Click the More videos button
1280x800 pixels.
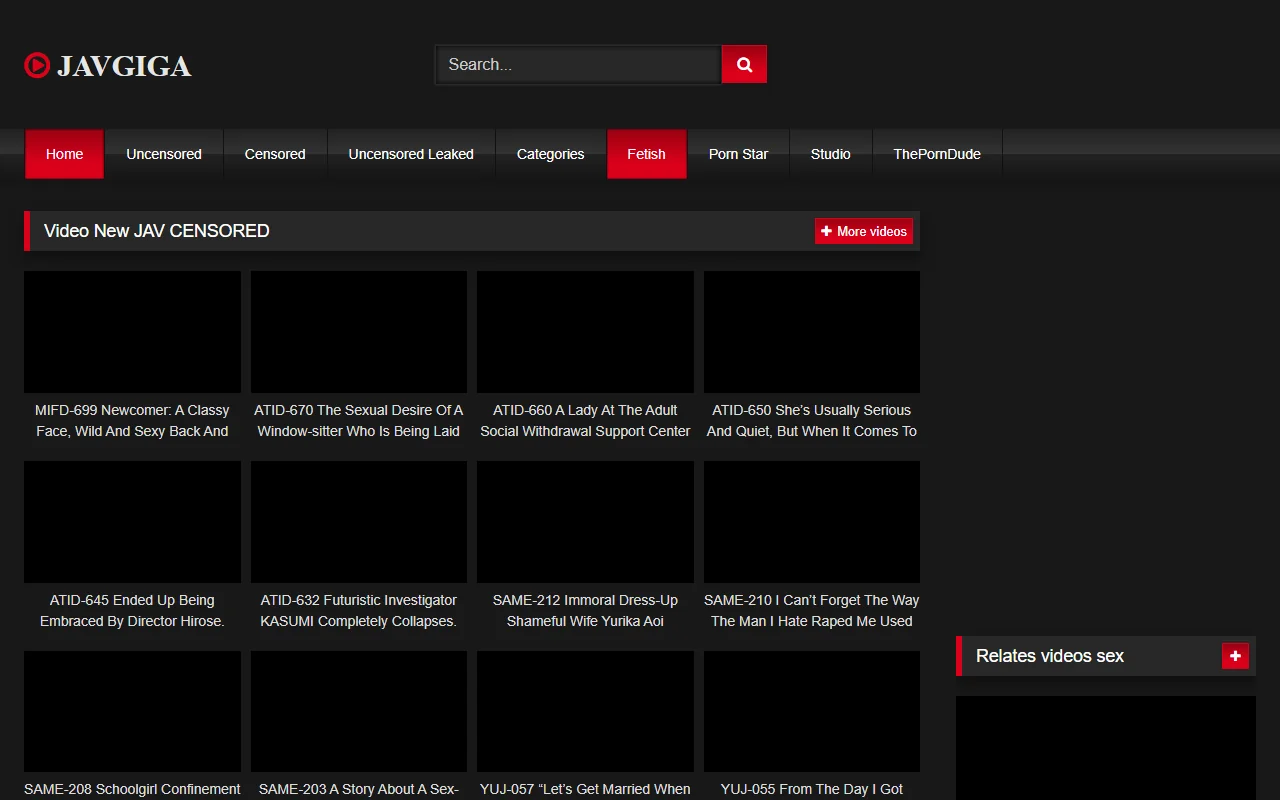[864, 231]
